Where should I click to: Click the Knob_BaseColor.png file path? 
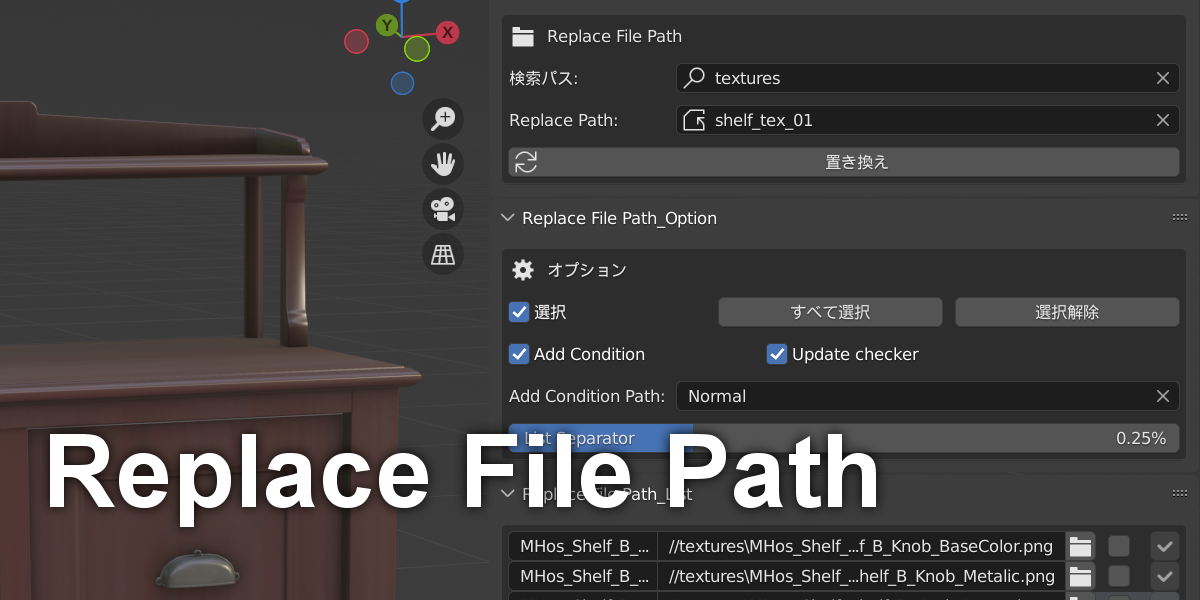861,546
